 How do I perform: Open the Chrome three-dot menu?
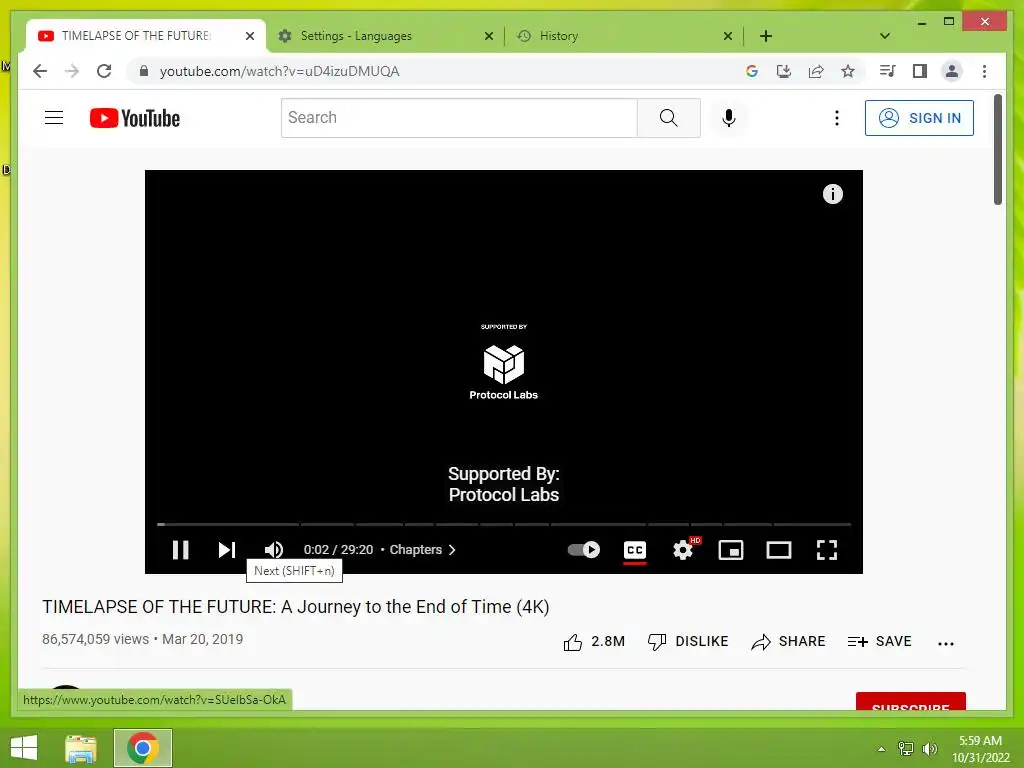point(984,71)
